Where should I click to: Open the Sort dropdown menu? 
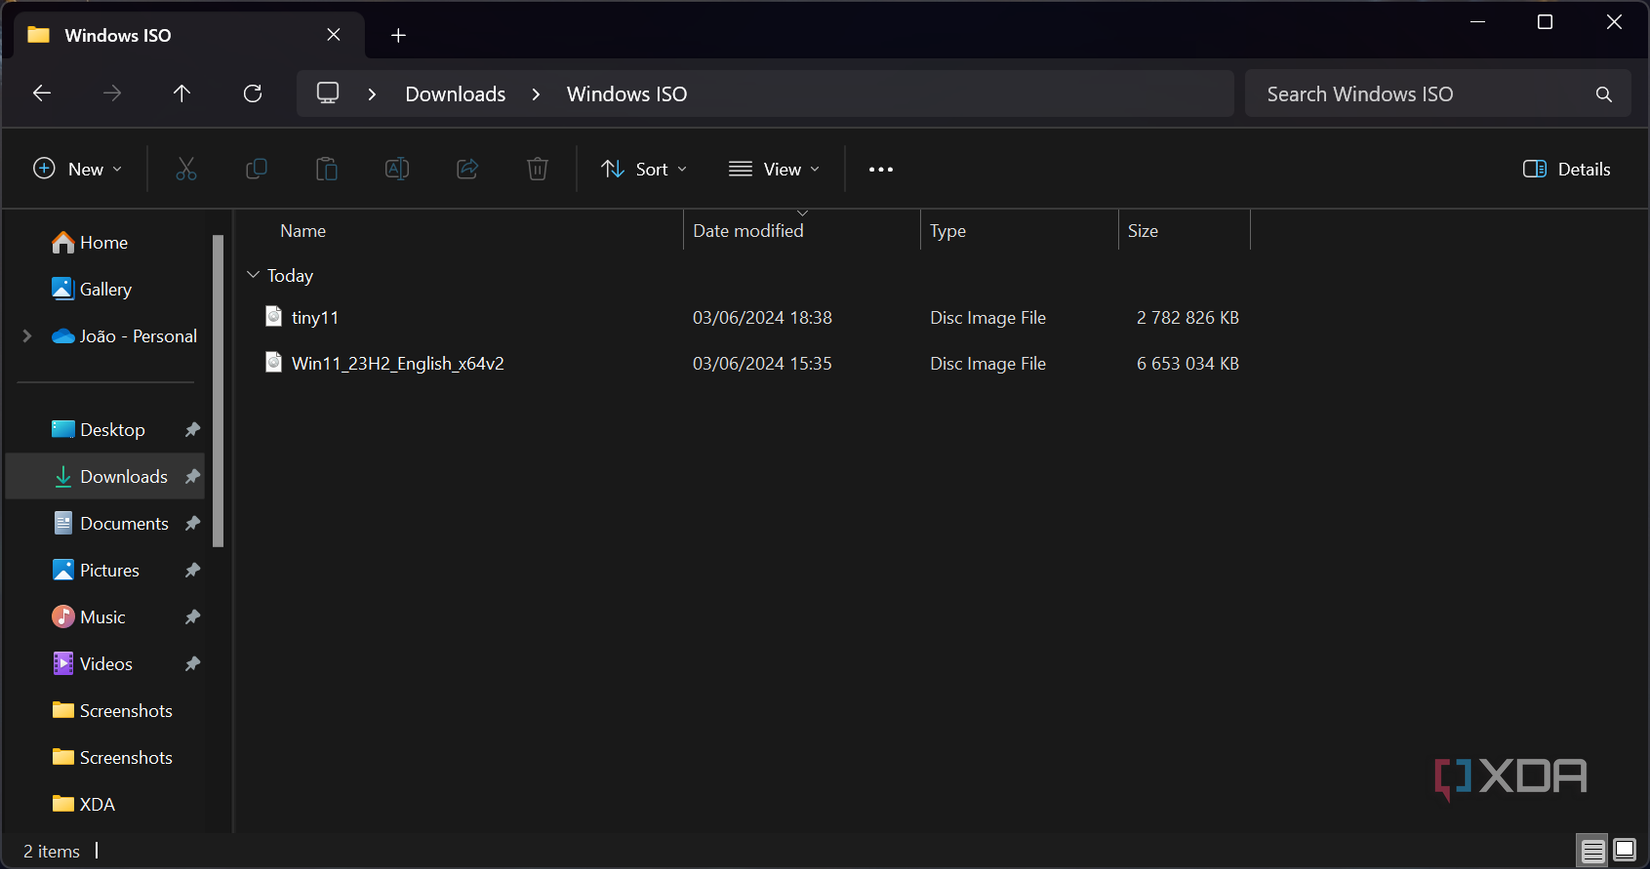(x=644, y=169)
